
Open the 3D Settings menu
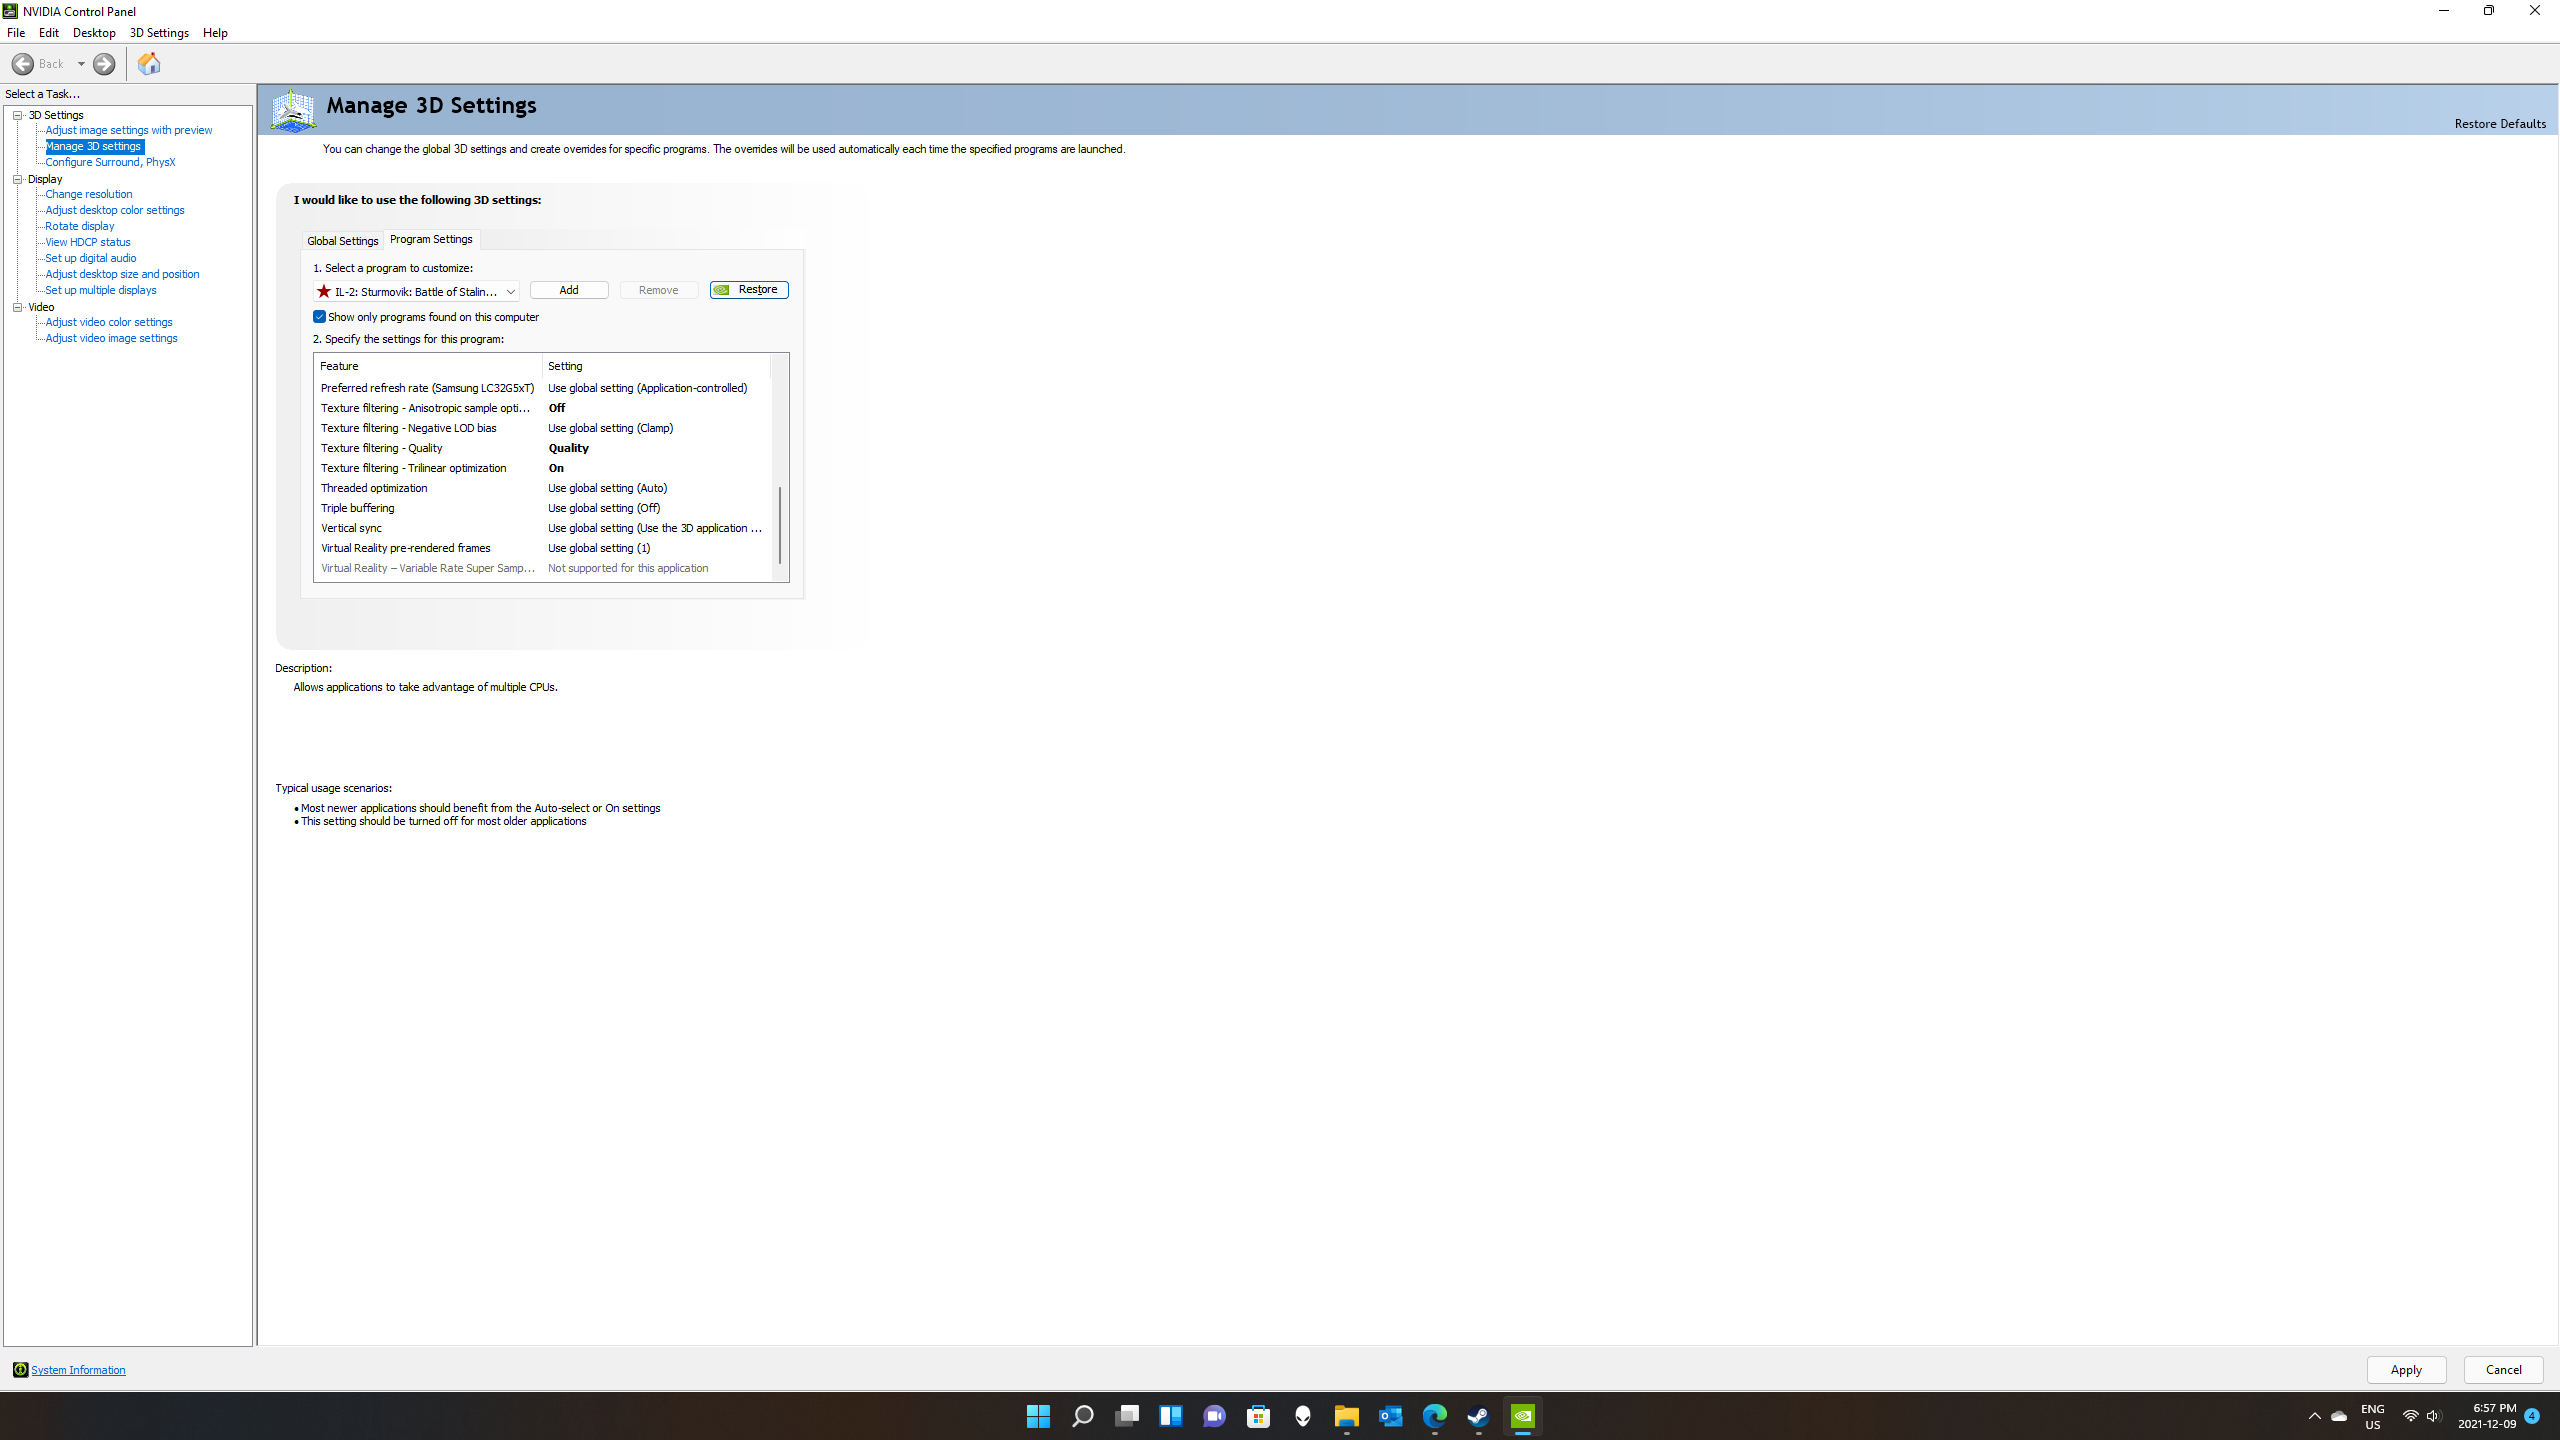(x=159, y=33)
